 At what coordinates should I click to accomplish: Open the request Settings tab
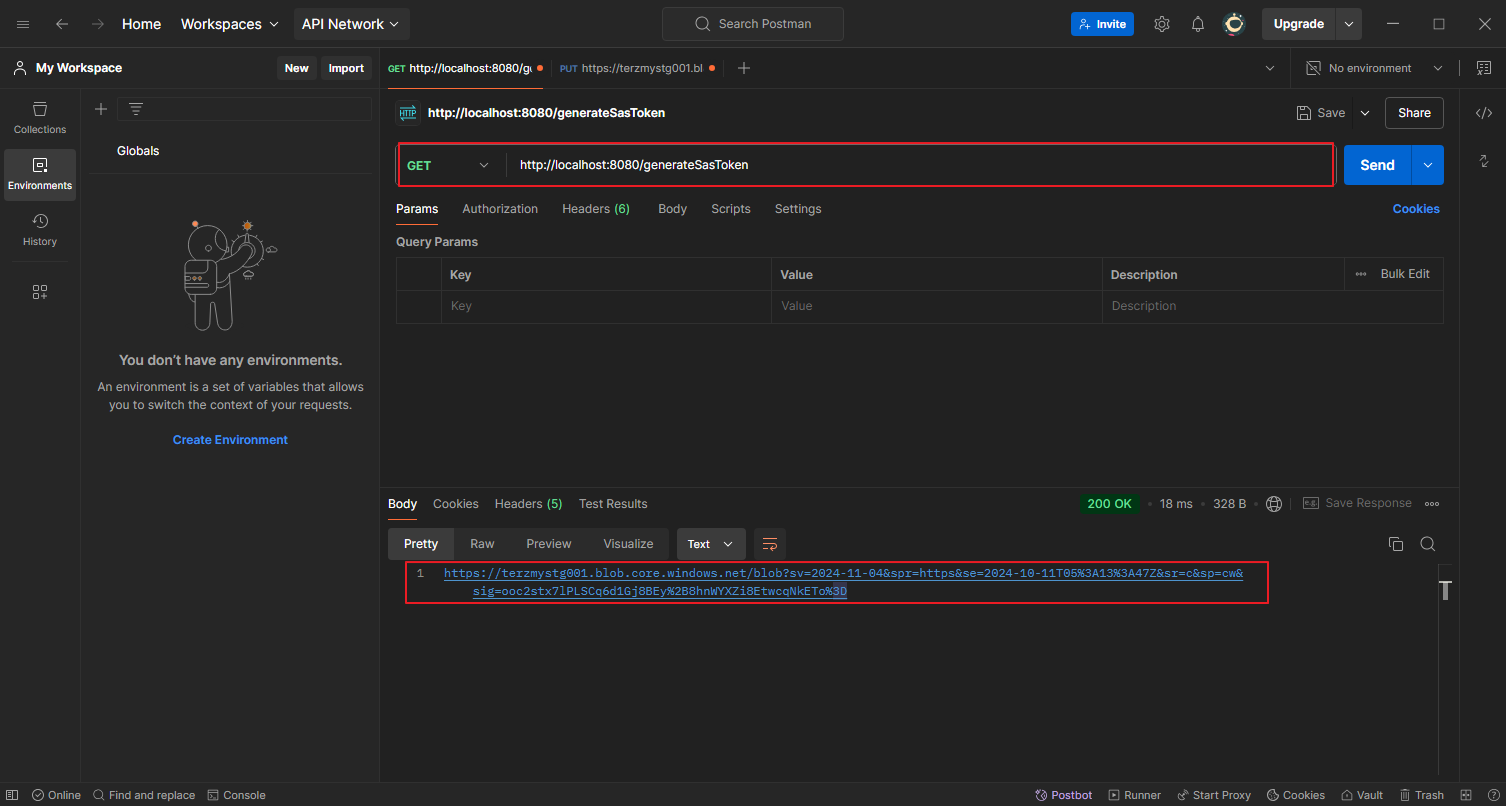click(x=798, y=209)
